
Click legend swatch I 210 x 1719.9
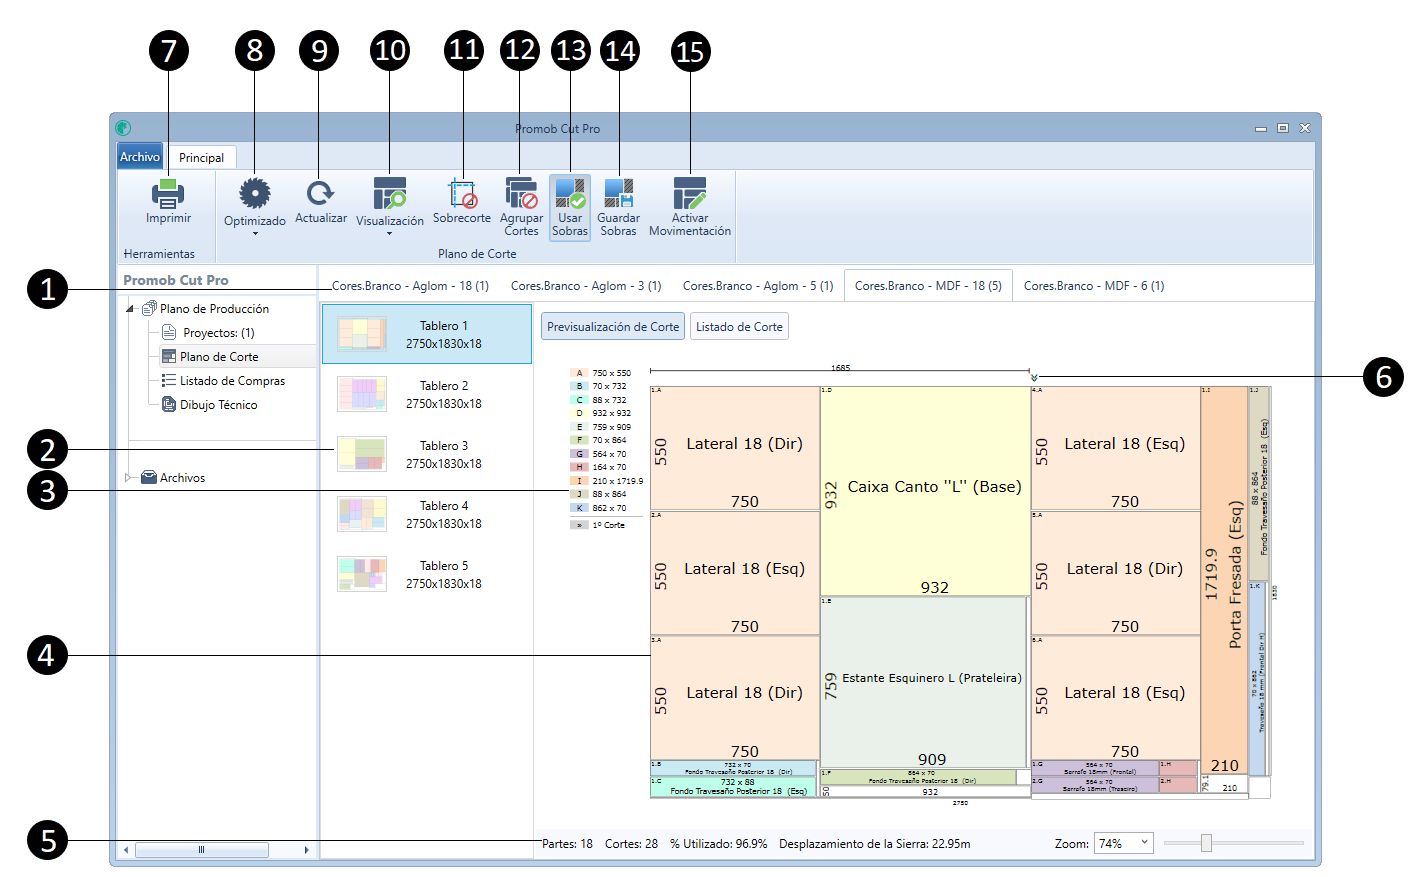[579, 481]
